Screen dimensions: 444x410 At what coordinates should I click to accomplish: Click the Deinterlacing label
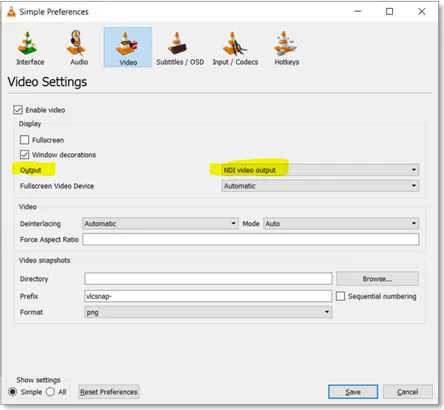40,224
